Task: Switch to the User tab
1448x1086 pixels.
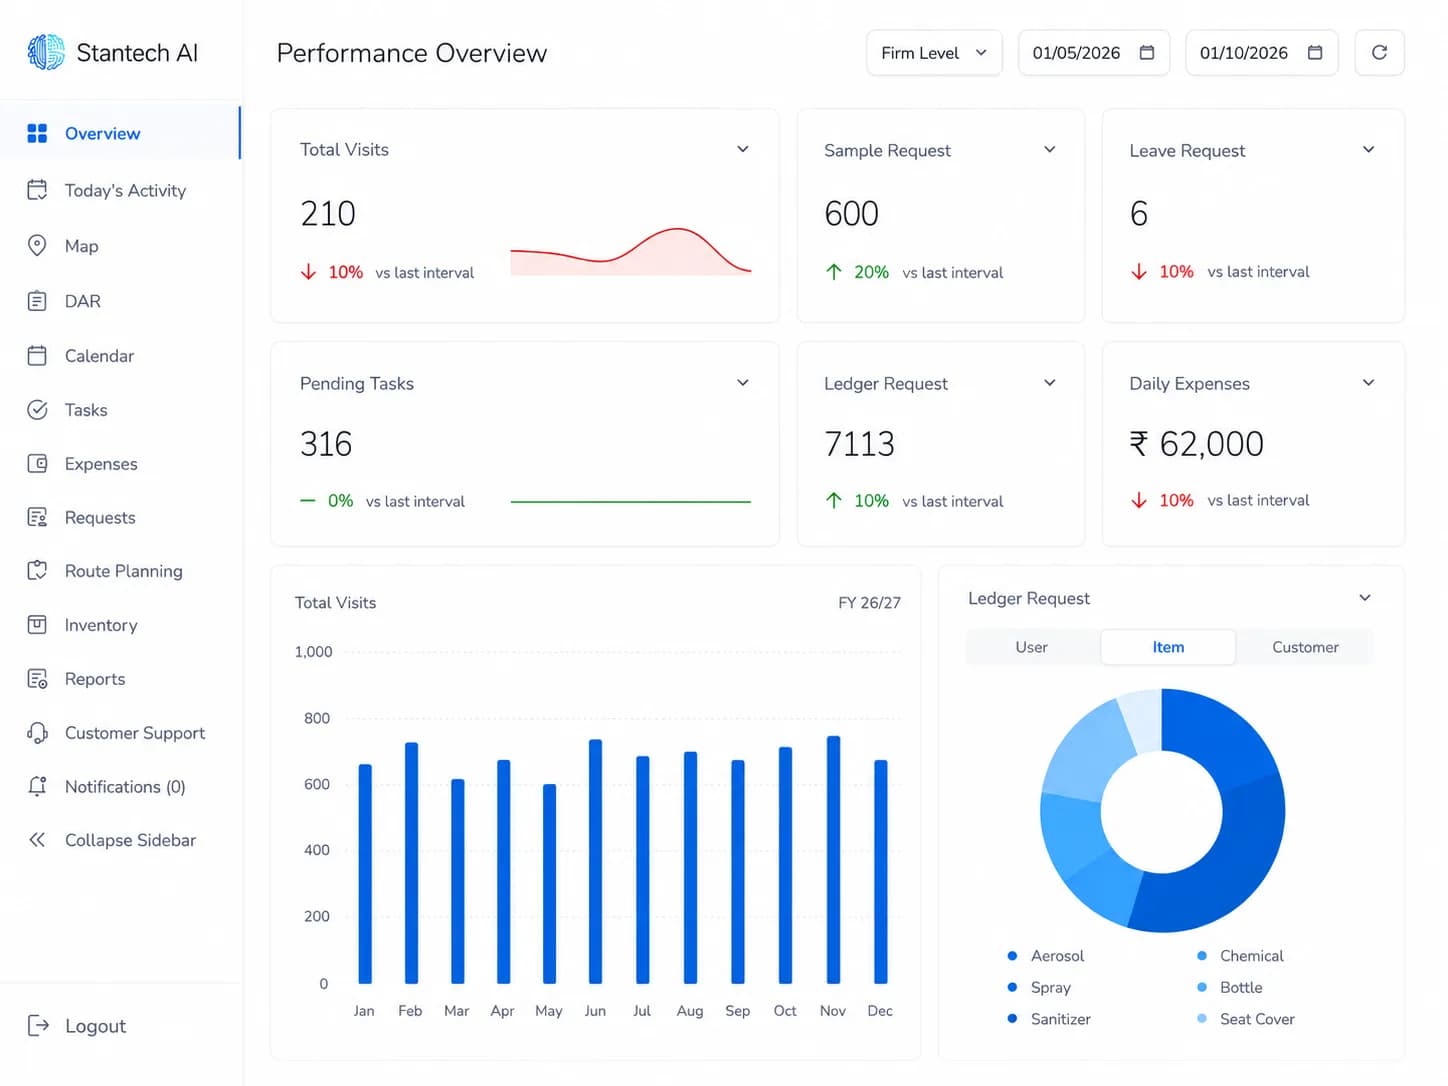Action: click(x=1032, y=647)
